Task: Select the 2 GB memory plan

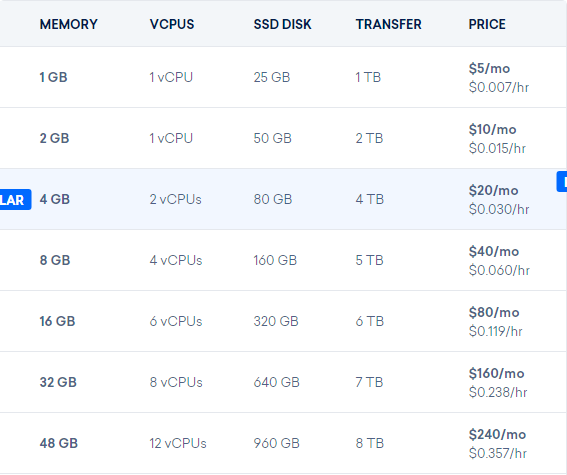Action: (x=284, y=138)
